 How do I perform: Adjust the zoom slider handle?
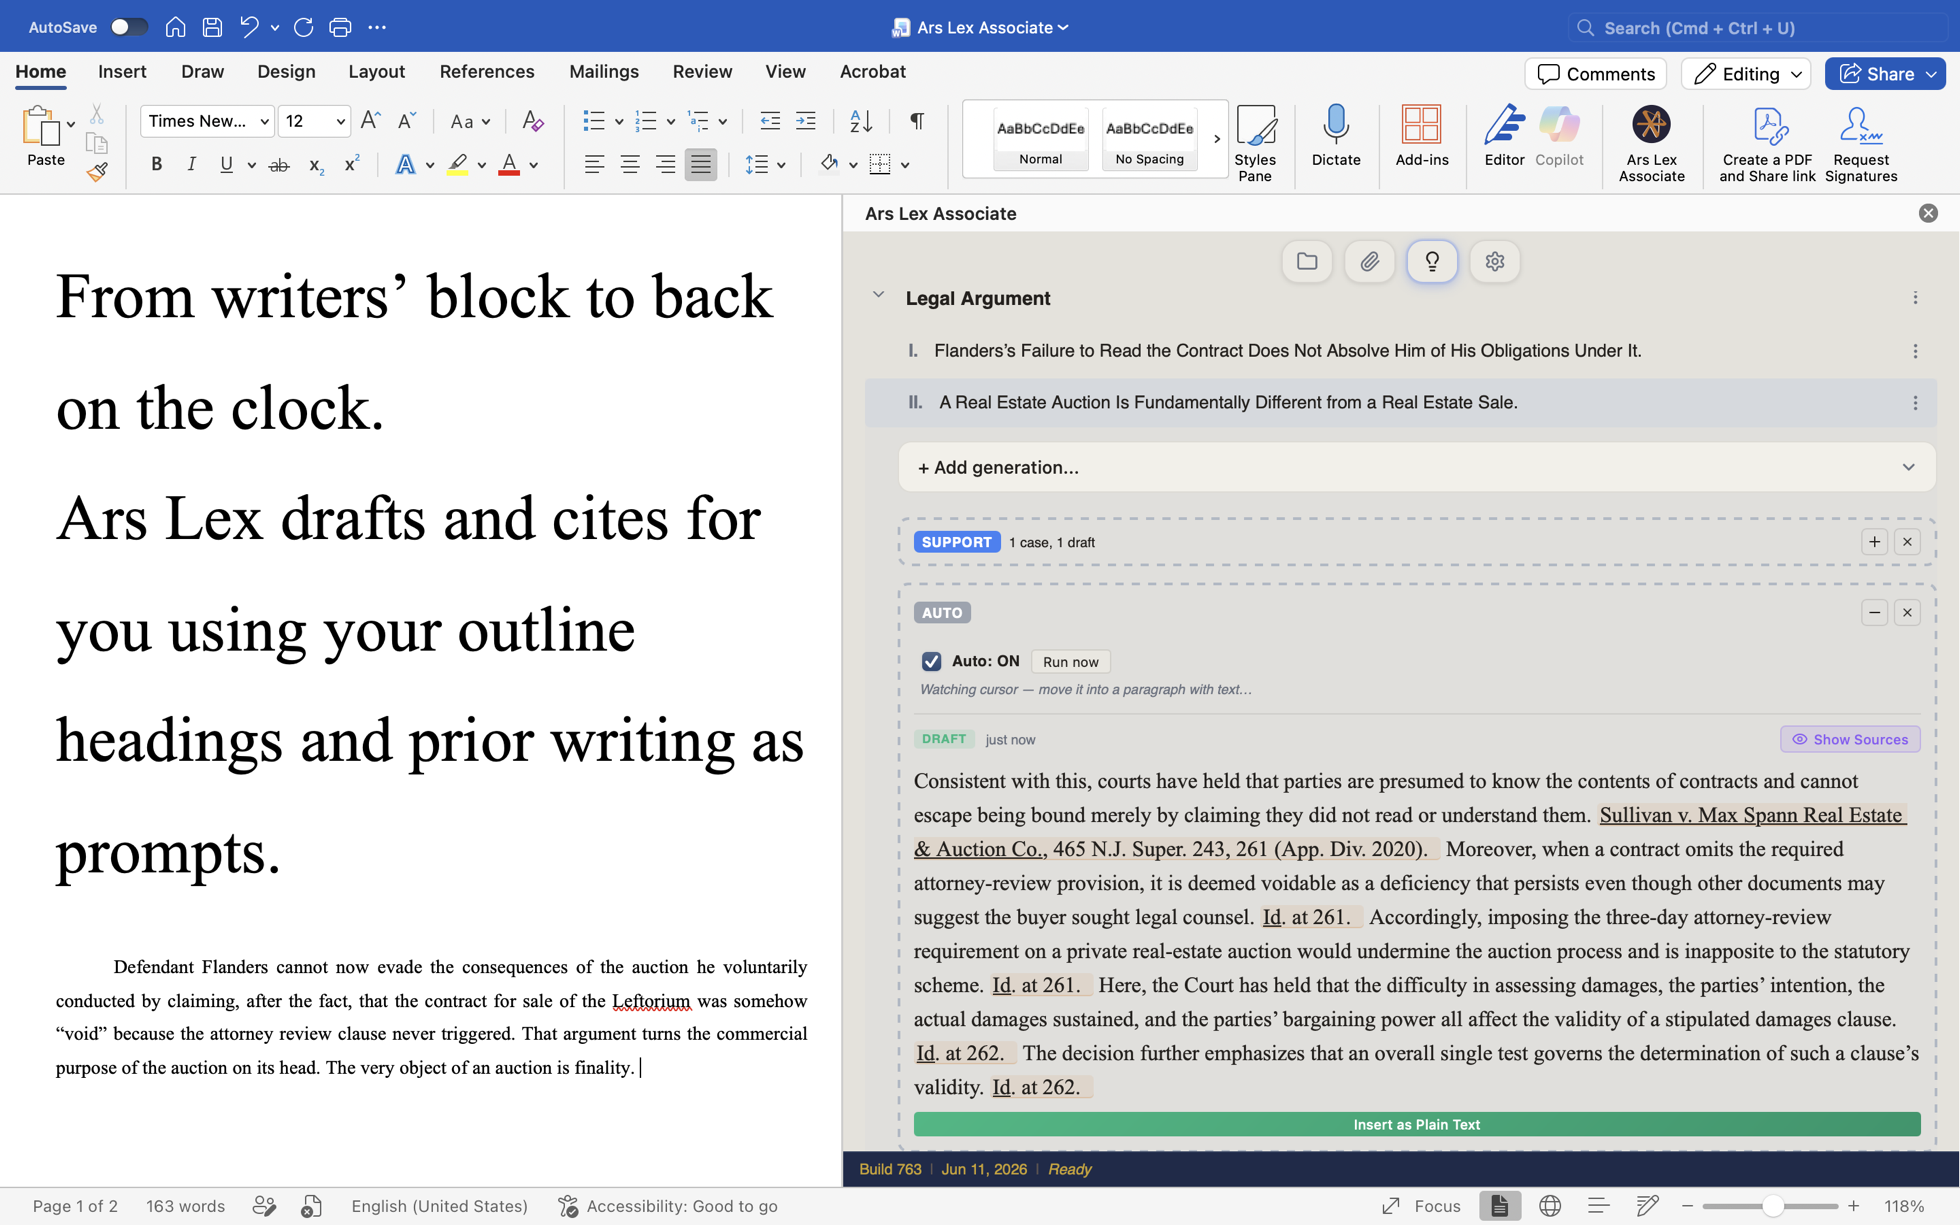1772,1206
